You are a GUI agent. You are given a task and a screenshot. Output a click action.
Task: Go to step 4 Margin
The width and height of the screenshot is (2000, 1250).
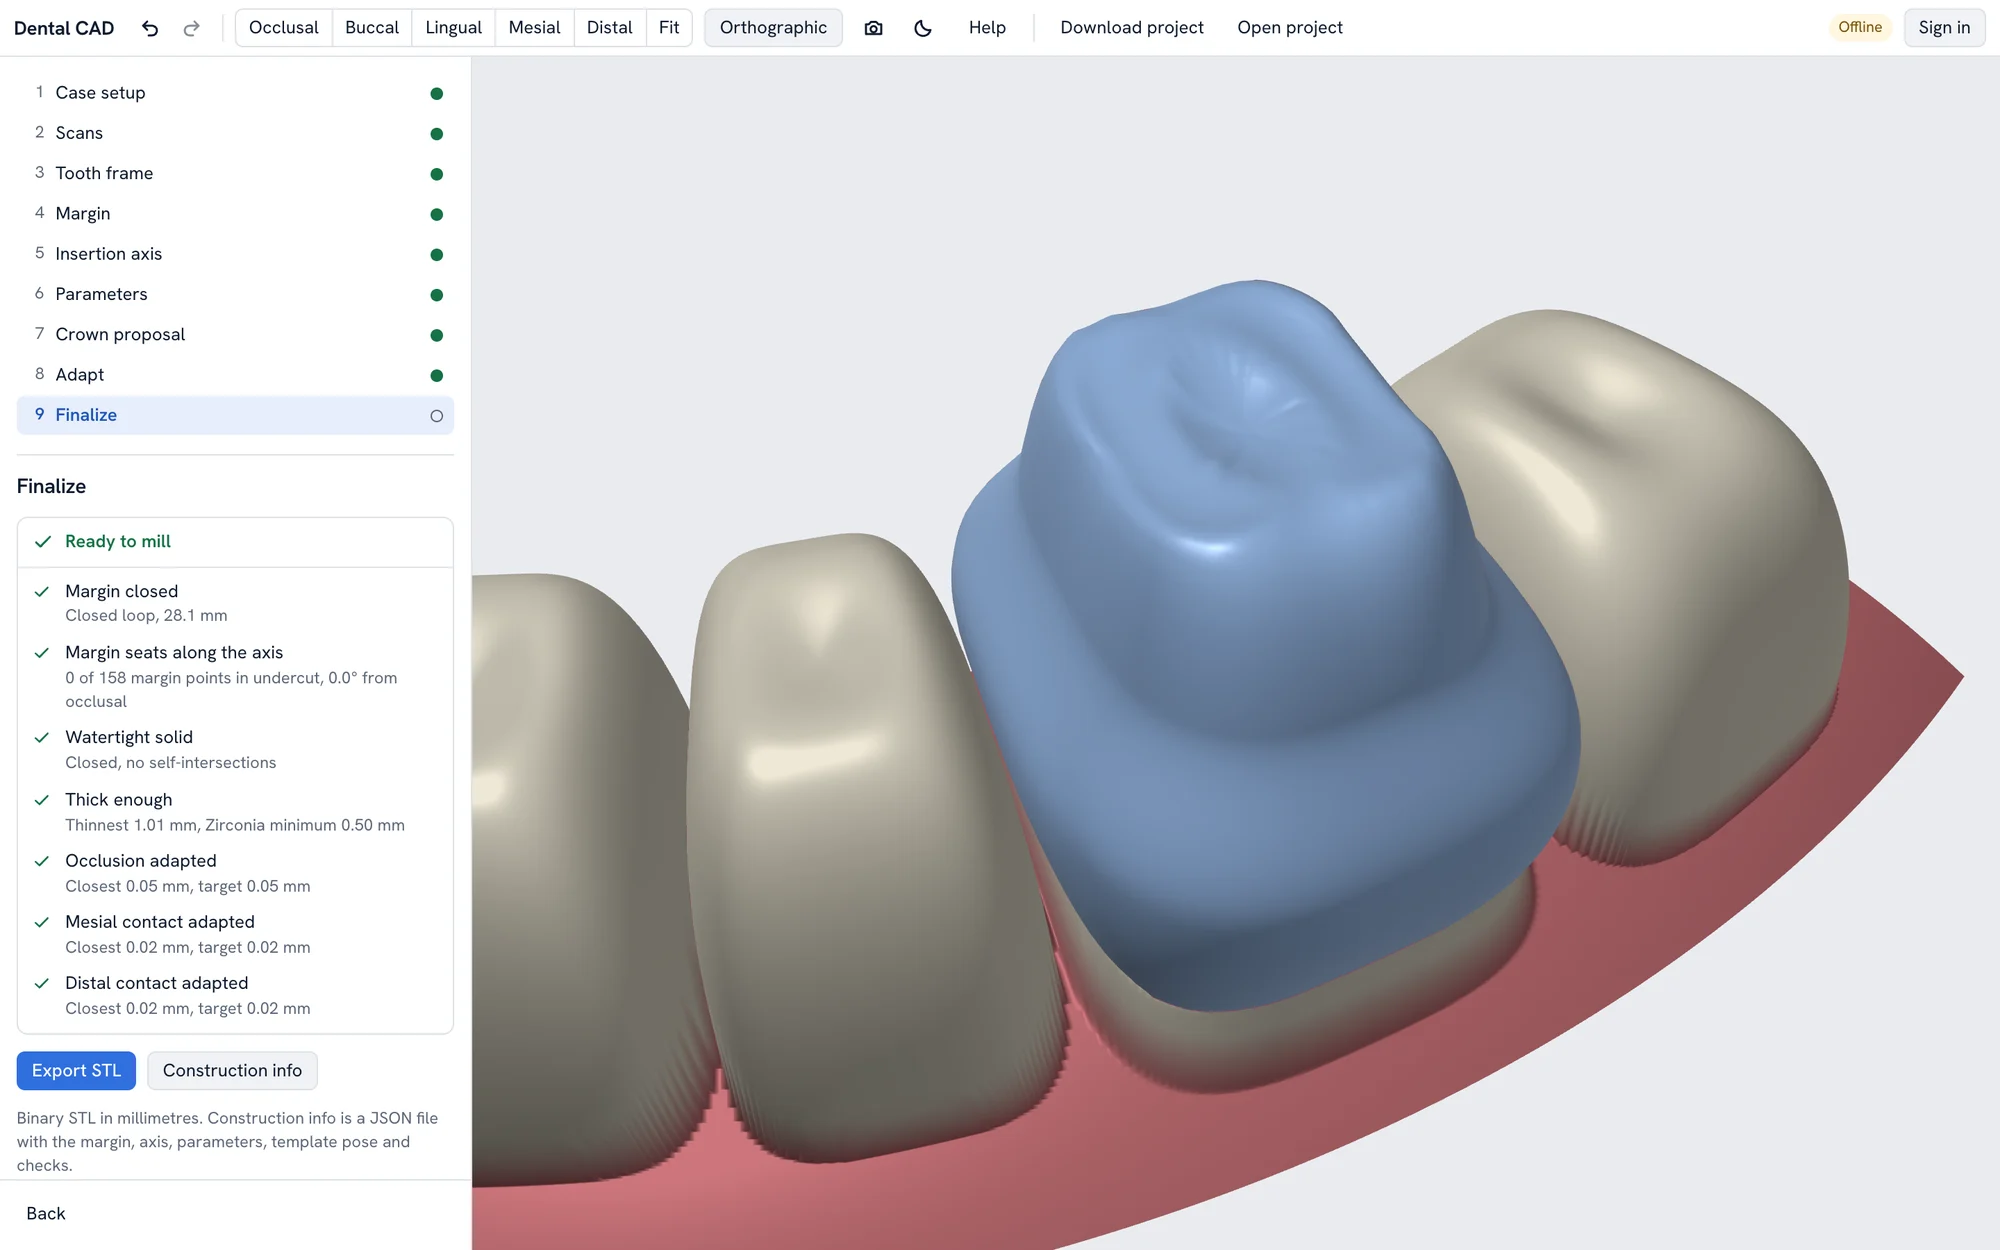[235, 214]
